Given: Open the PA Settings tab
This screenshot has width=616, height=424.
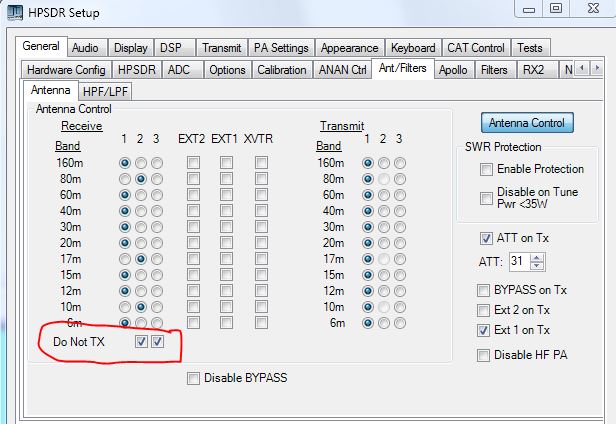Looking at the screenshot, I should [281, 48].
